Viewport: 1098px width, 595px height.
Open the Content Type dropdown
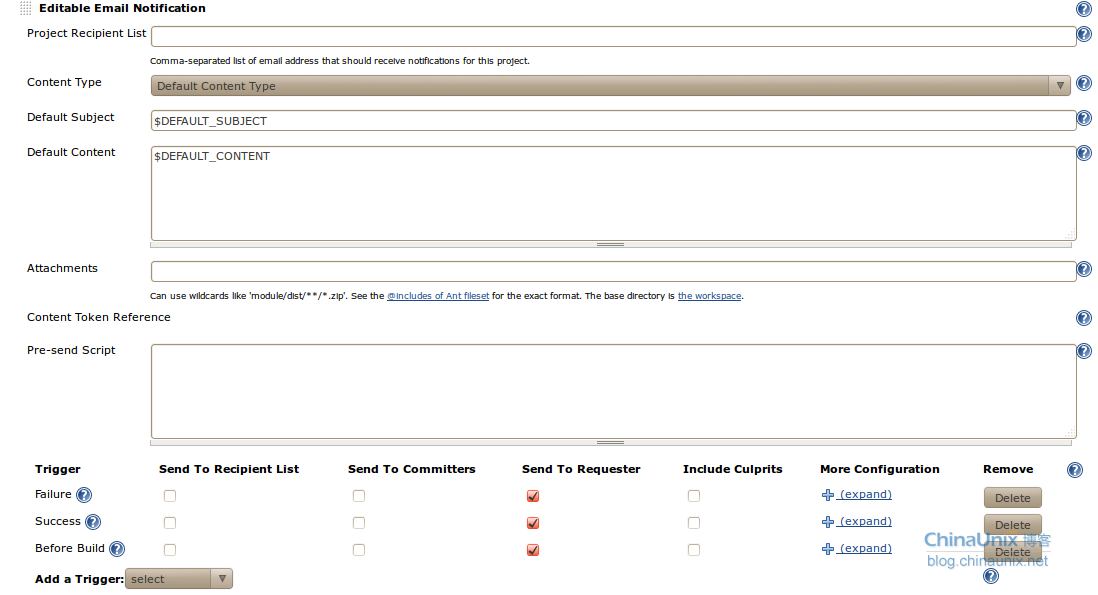click(610, 86)
